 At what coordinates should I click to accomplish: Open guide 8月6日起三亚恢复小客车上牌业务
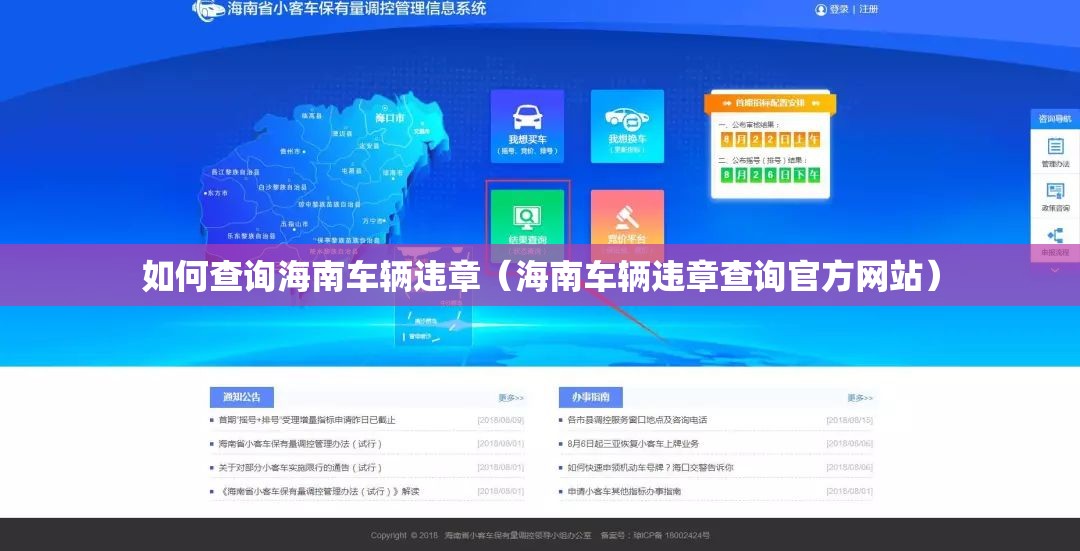[633, 444]
